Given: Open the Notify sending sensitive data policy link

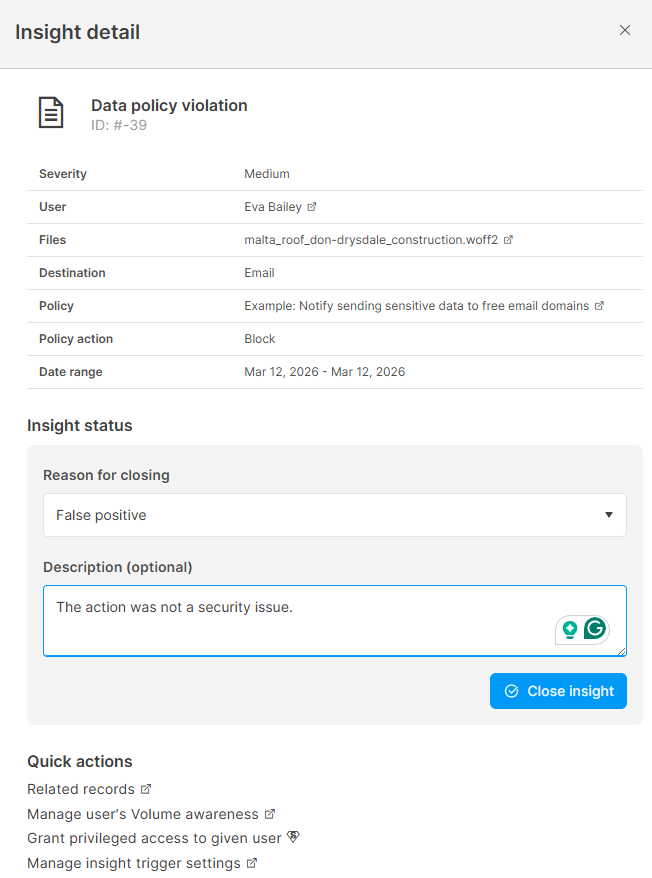Looking at the screenshot, I should 416,306.
